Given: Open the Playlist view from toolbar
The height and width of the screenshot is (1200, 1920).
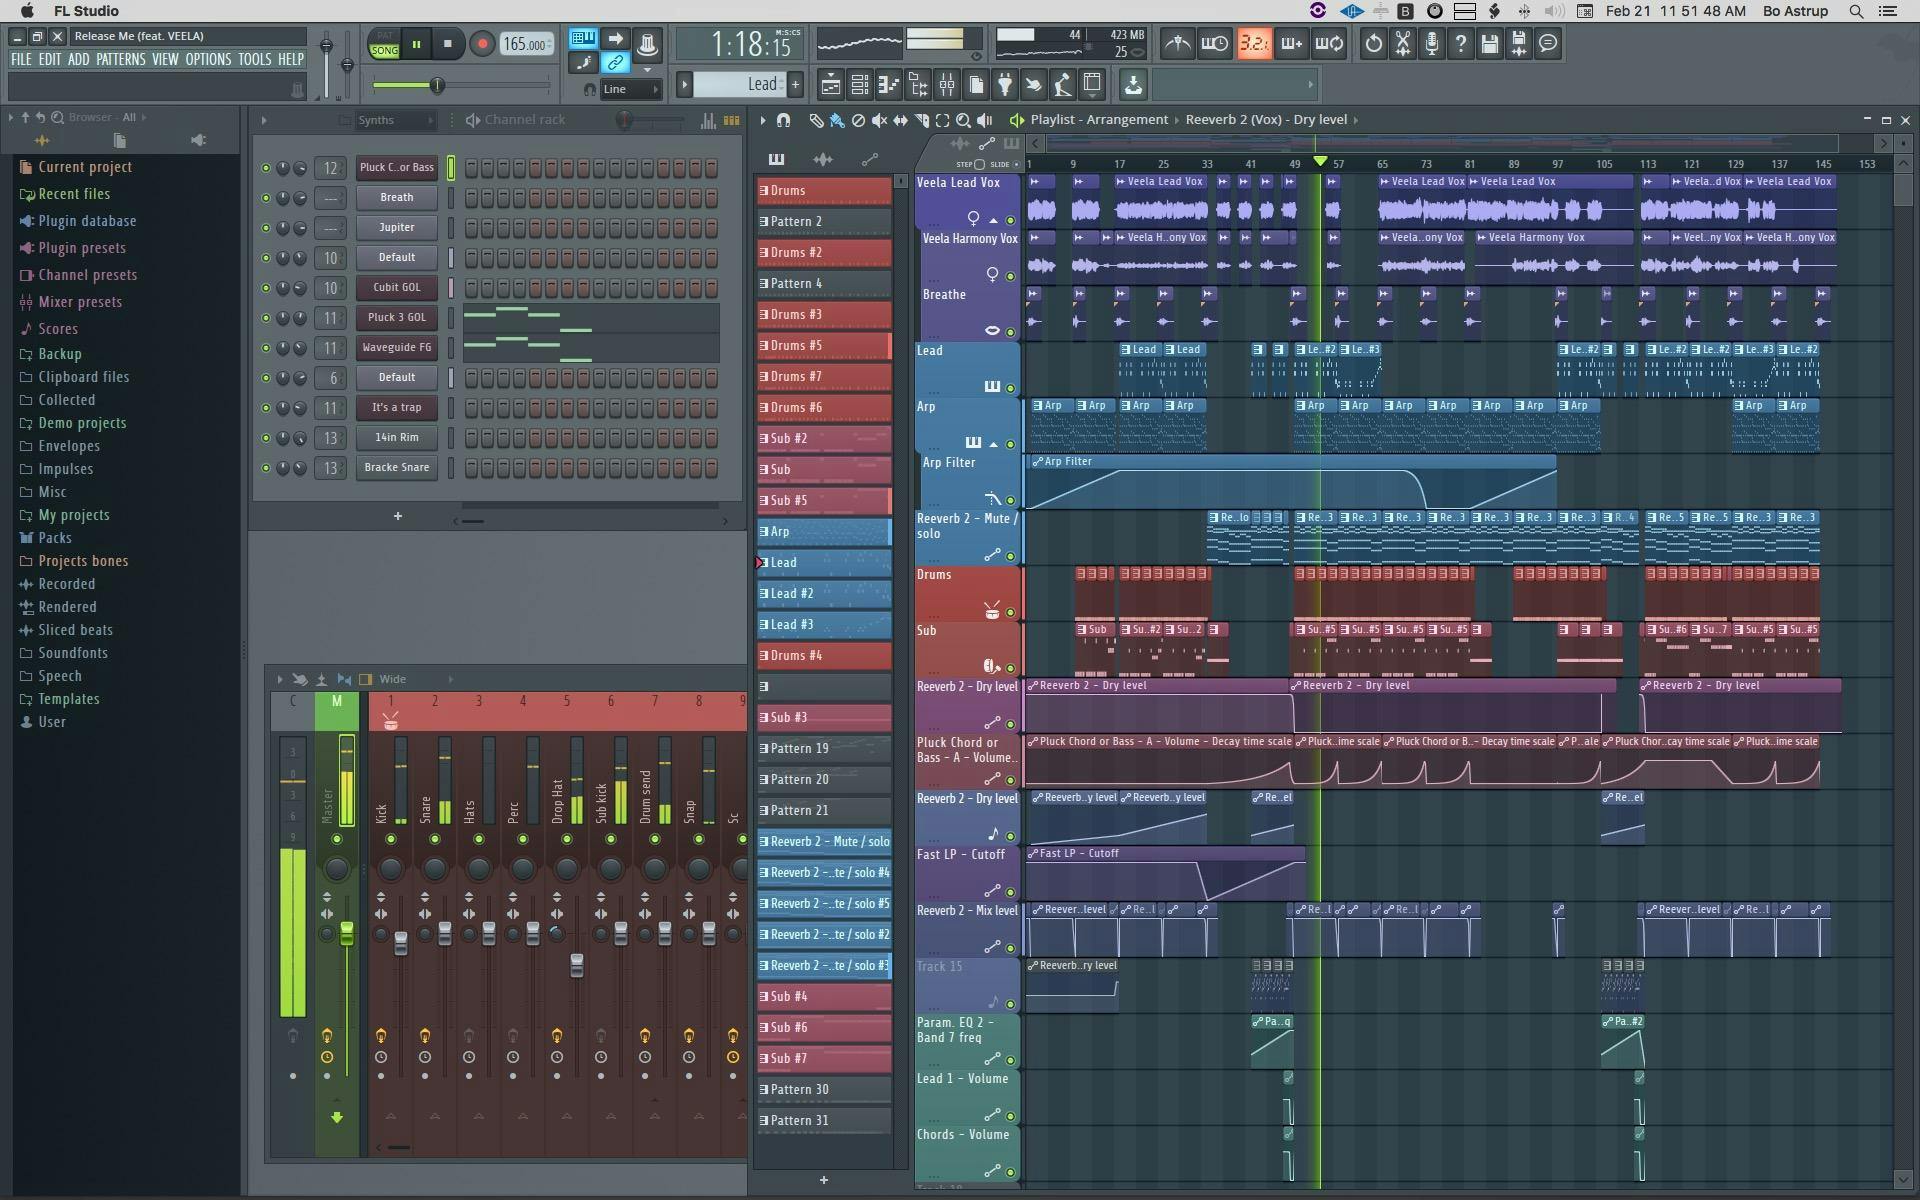Looking at the screenshot, I should [830, 85].
